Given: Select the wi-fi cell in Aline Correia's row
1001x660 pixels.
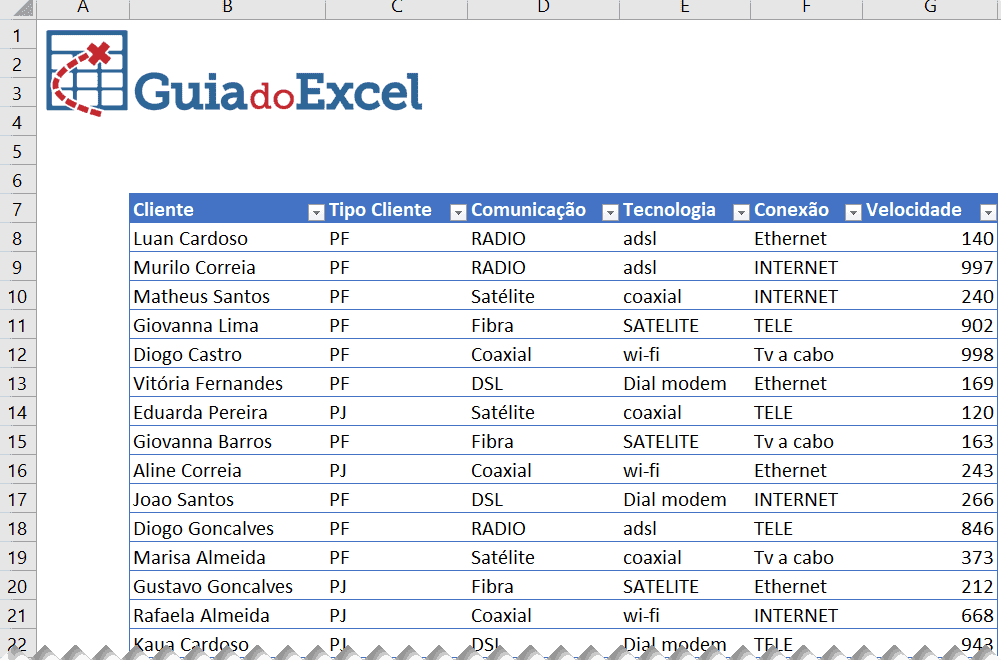Looking at the screenshot, I should [680, 470].
